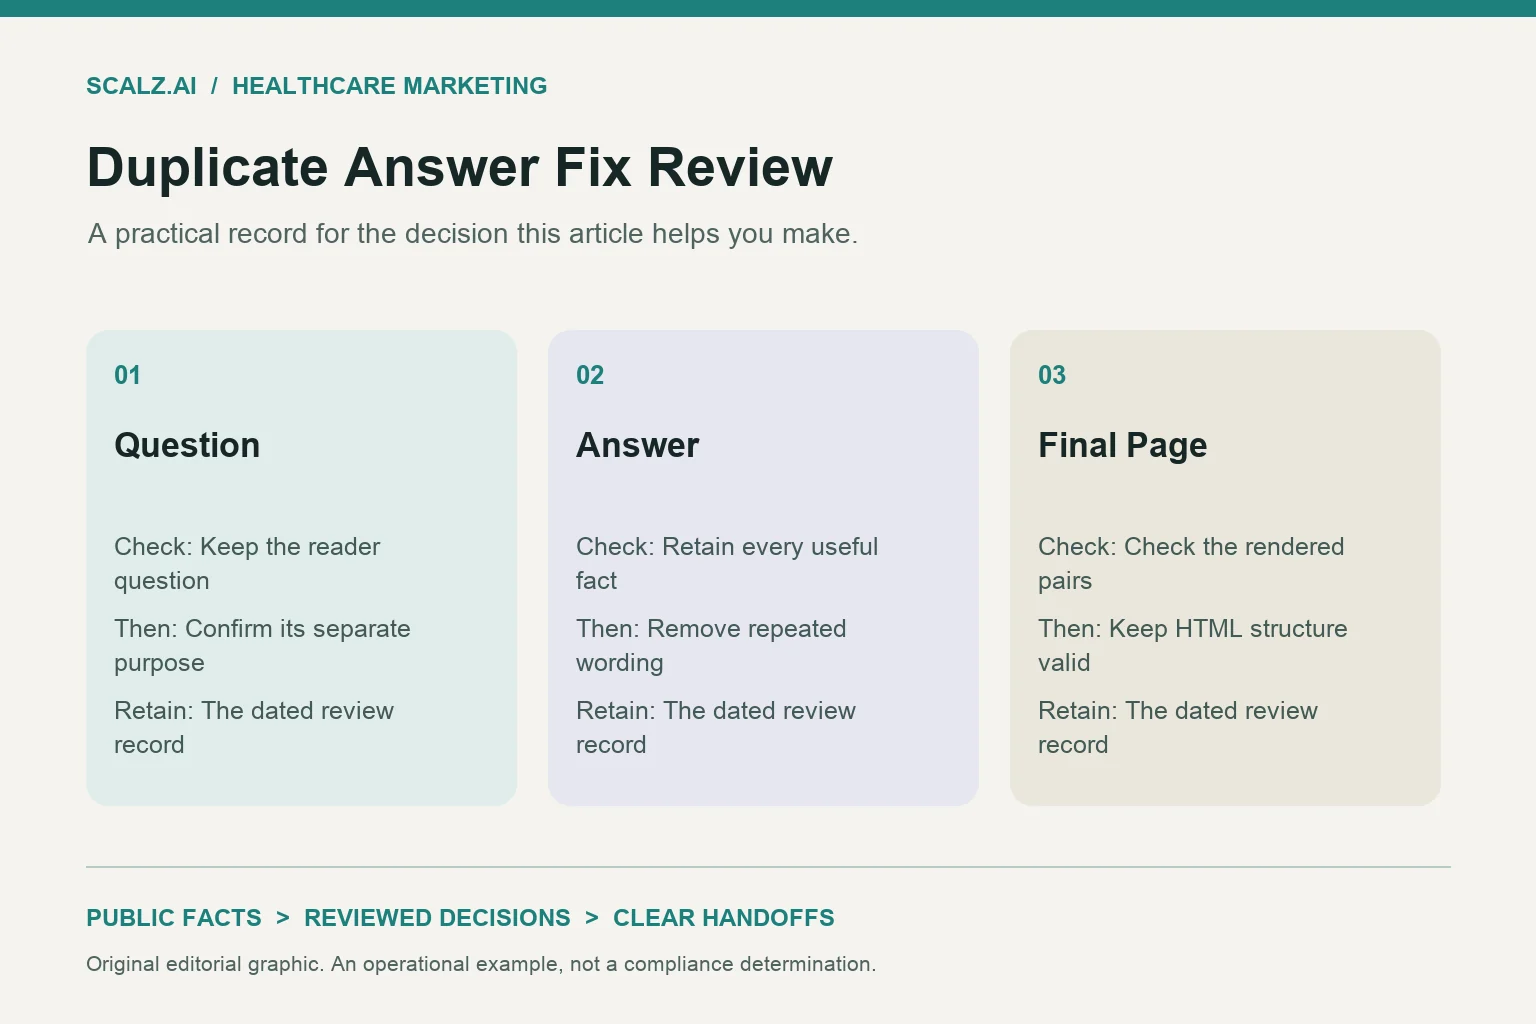
Task: Click 'Retain: The dated review record' in Final Page card
Action: click(1178, 727)
